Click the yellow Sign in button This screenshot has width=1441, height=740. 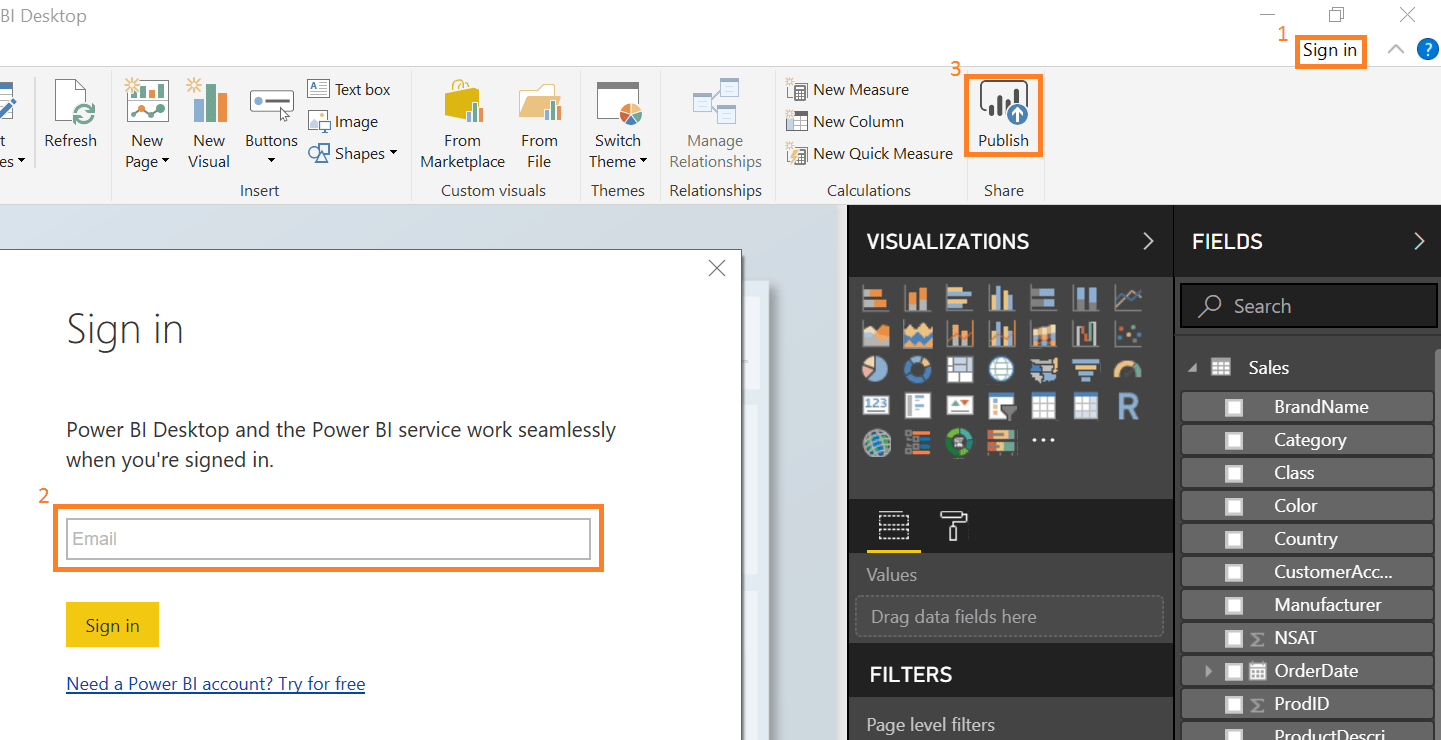(112, 625)
